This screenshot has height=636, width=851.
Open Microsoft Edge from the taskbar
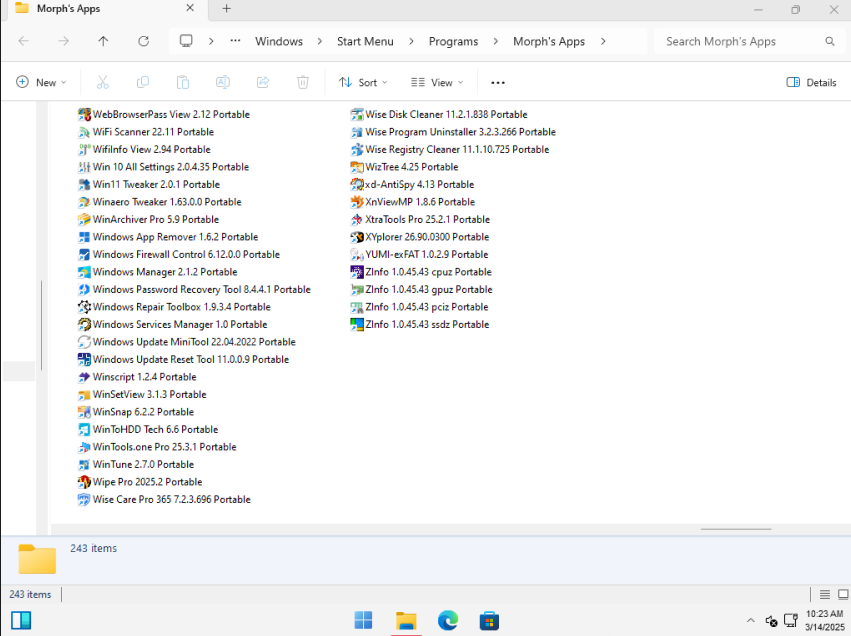pyautogui.click(x=448, y=620)
